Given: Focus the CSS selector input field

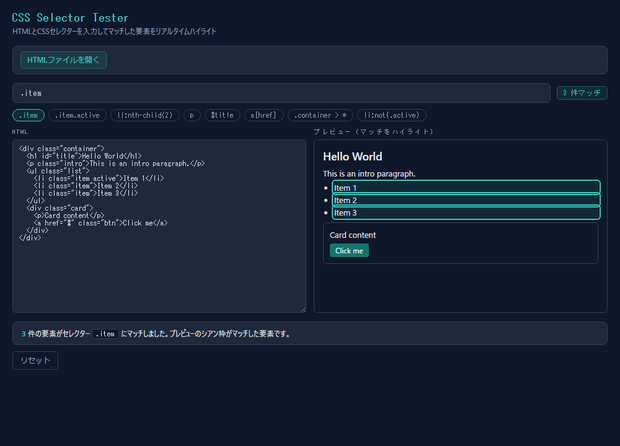Looking at the screenshot, I should coord(281,93).
